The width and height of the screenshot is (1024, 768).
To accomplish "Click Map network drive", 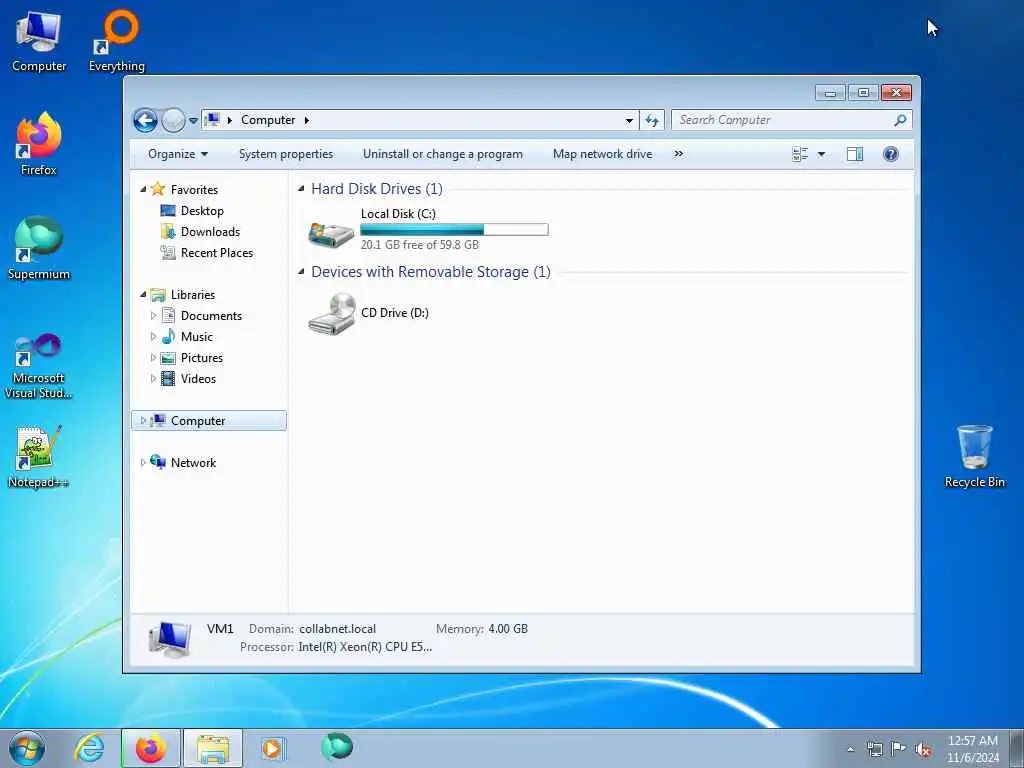I will tap(602, 154).
